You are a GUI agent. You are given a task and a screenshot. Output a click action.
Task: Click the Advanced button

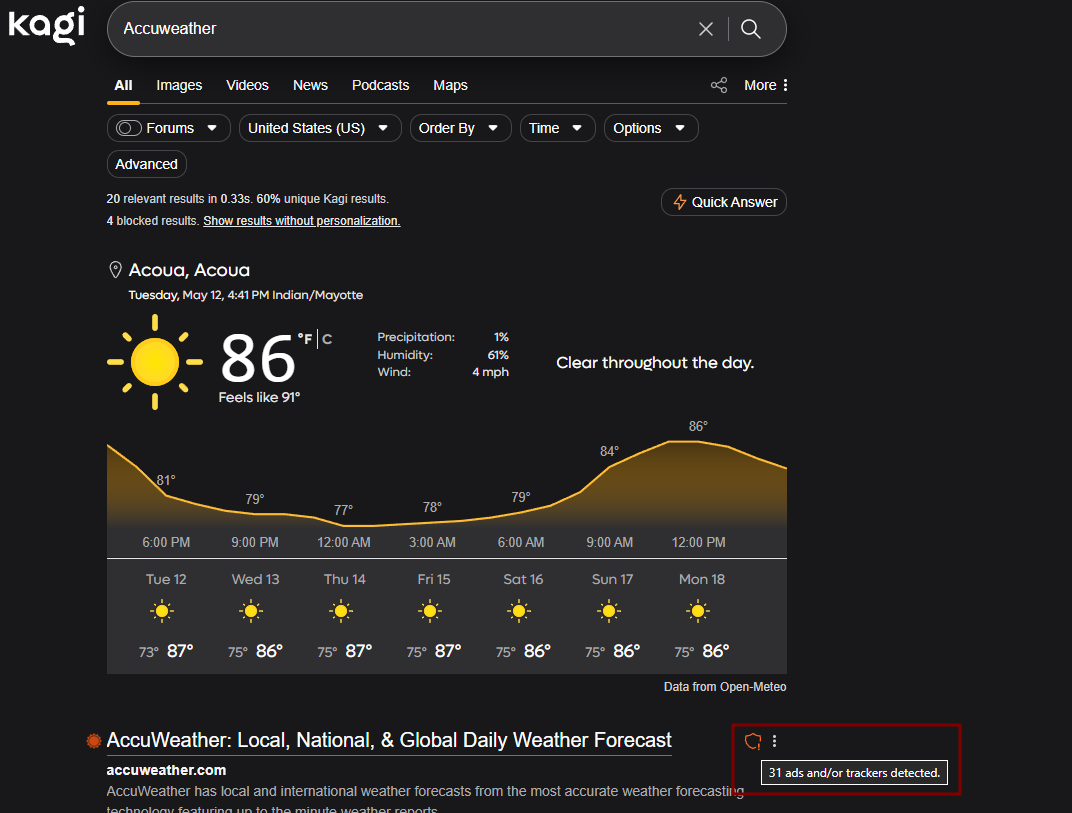click(146, 164)
